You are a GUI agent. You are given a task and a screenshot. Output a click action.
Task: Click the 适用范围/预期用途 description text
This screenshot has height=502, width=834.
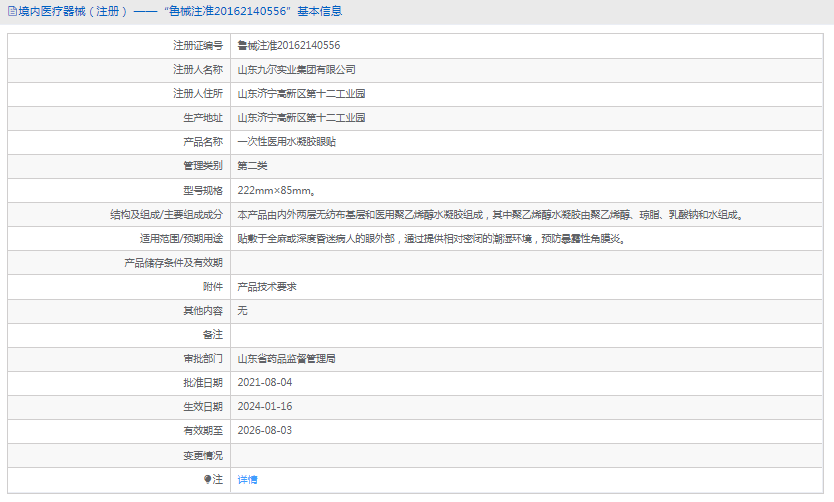pos(431,238)
